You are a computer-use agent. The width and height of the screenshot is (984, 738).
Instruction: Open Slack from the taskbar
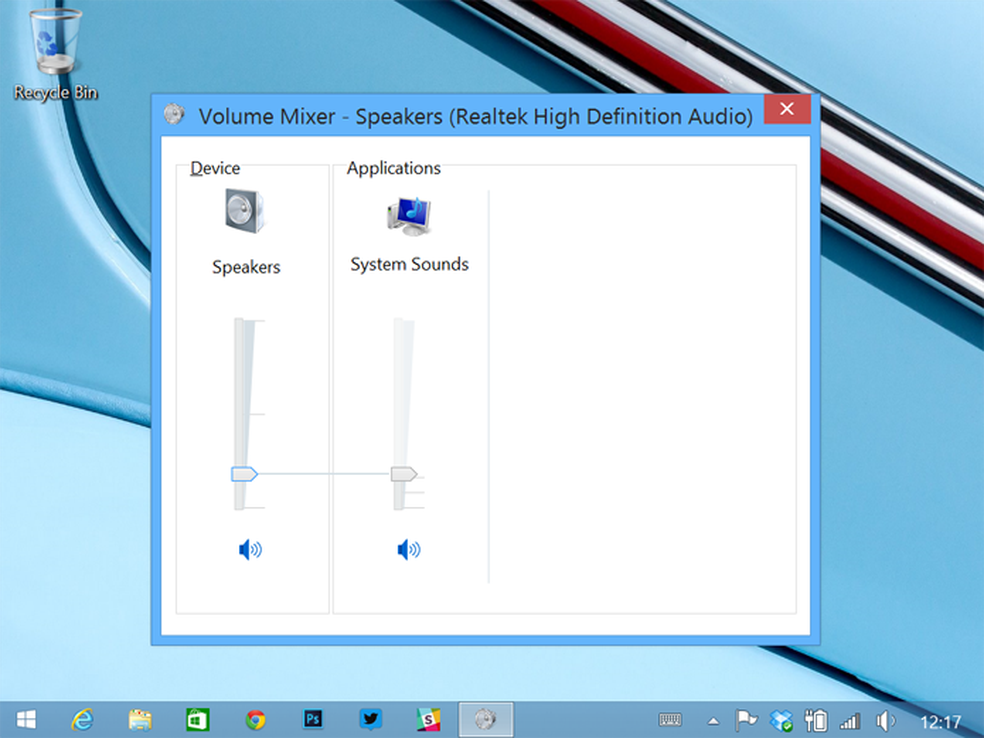click(x=428, y=719)
